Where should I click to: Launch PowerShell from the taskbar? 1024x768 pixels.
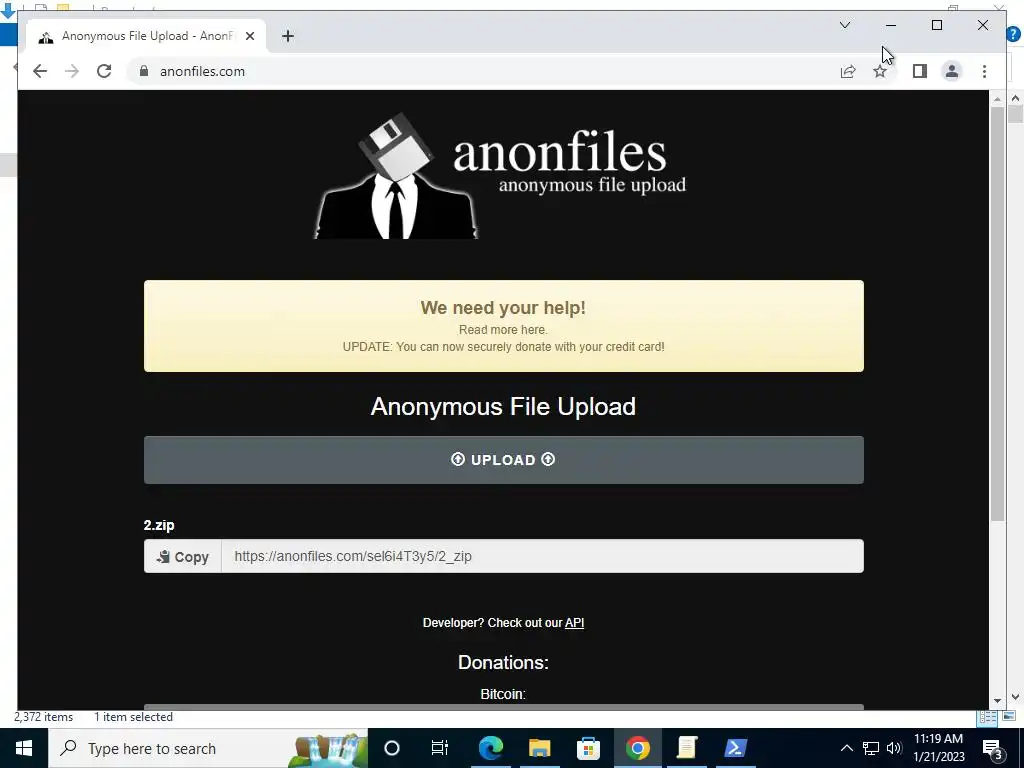735,748
